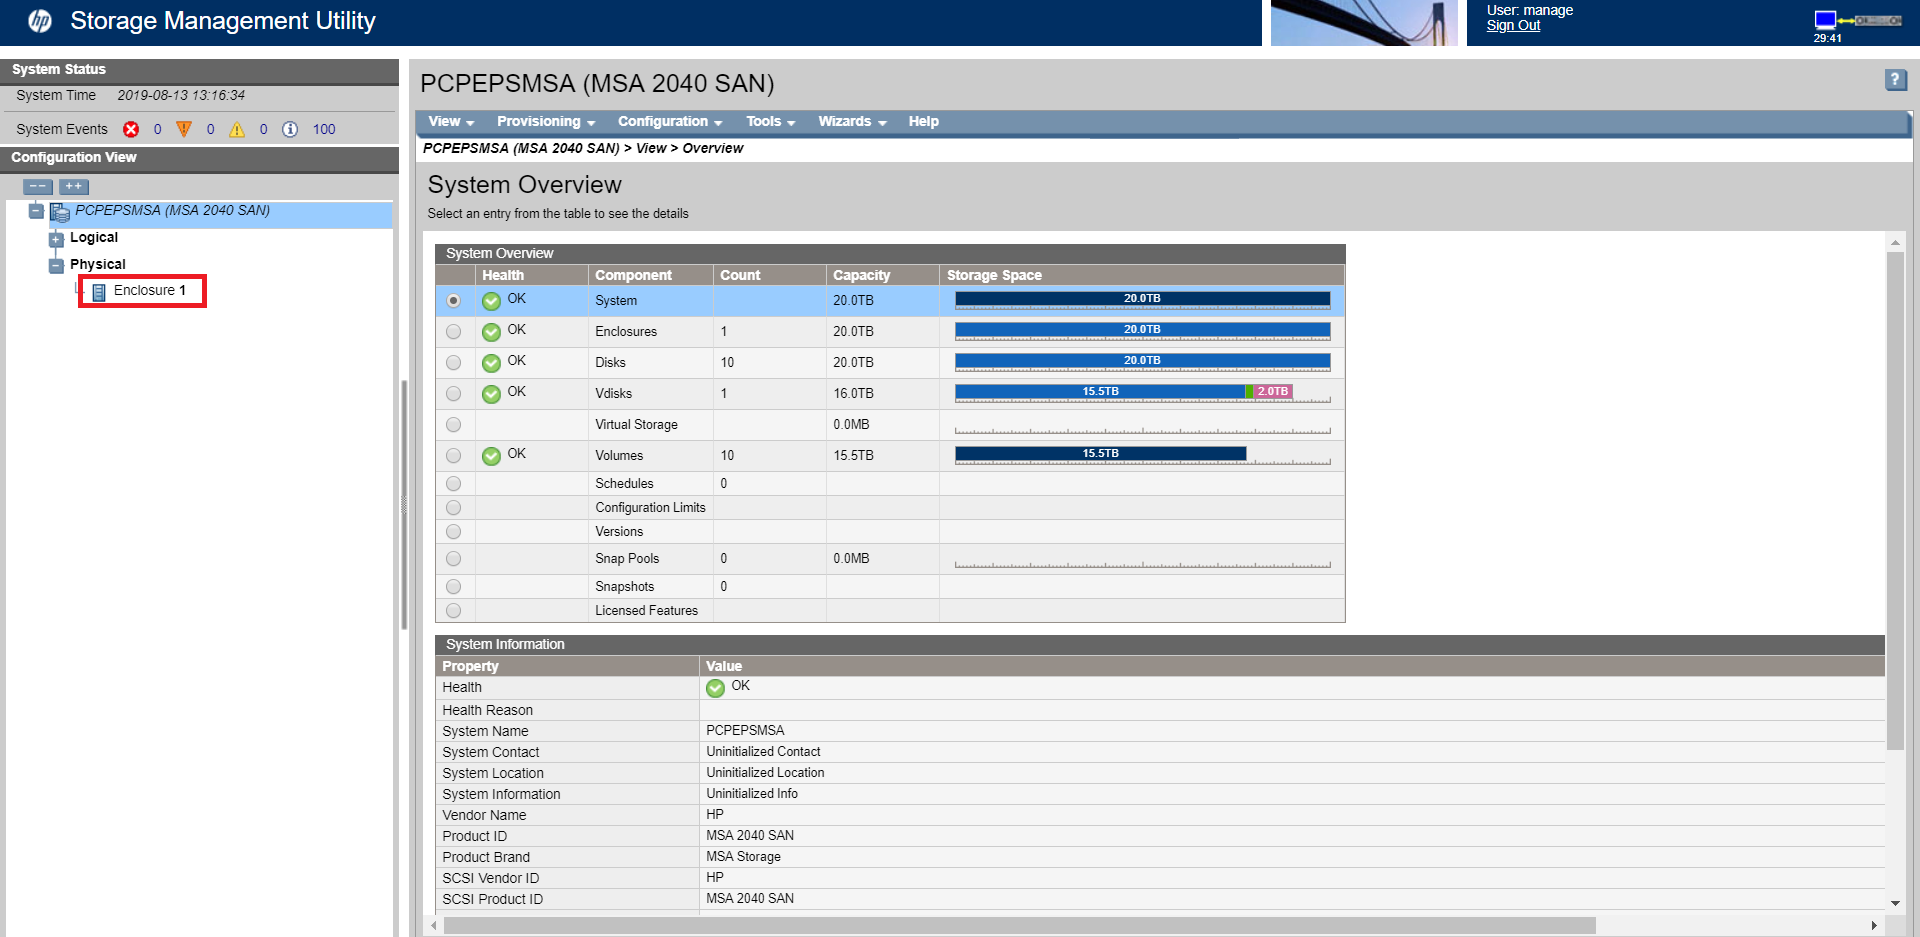The width and height of the screenshot is (1920, 937).
Task: Click the panel splitter handle
Action: pyautogui.click(x=403, y=505)
